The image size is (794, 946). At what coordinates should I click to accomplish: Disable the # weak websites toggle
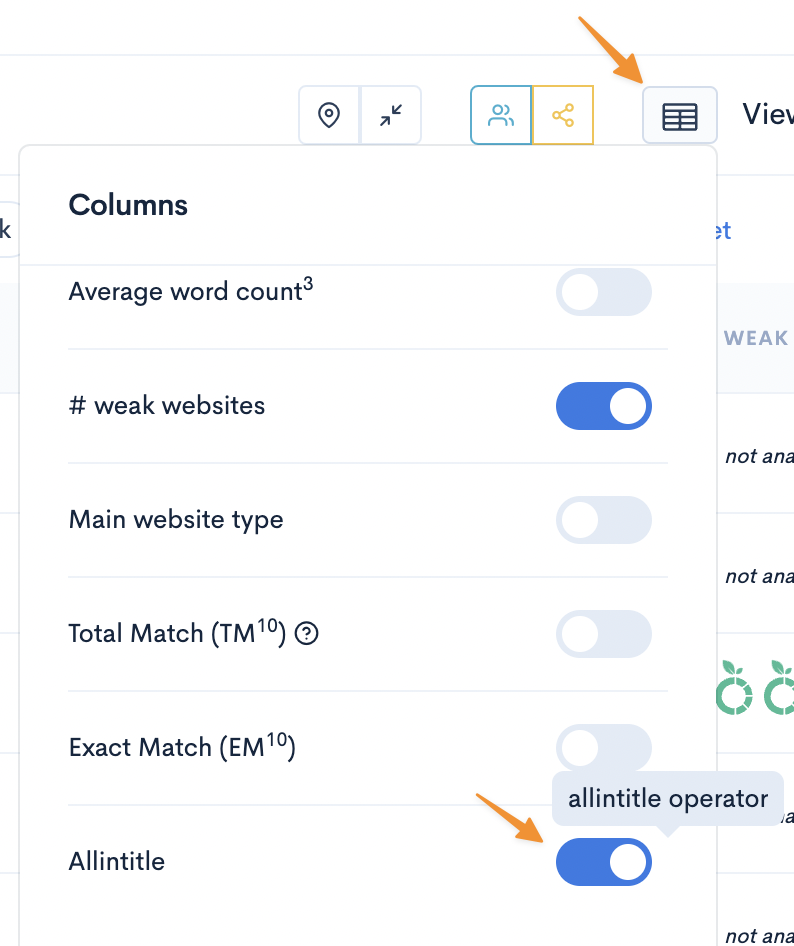pos(603,406)
